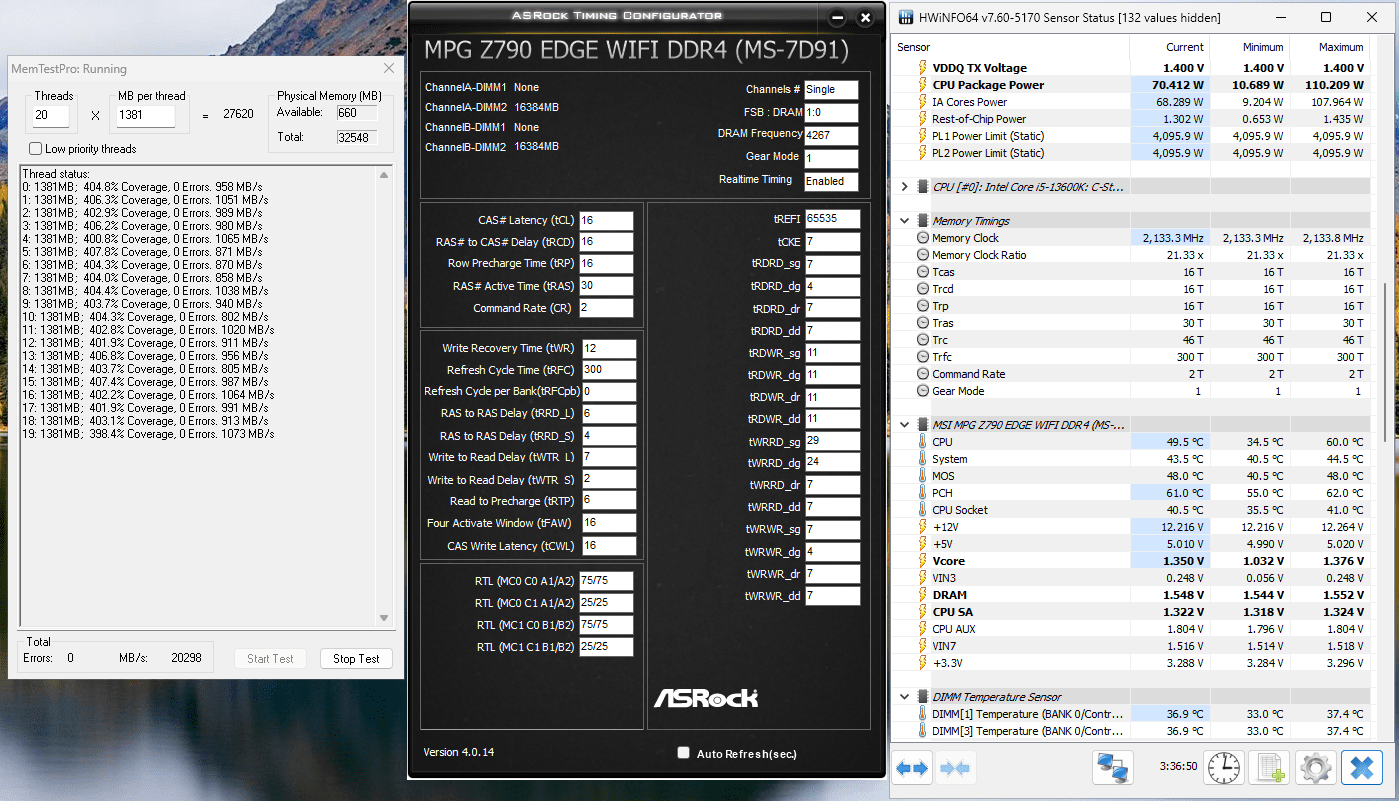
Task: Click HWiNFO expand columns blue arrows button
Action: pyautogui.click(x=912, y=768)
